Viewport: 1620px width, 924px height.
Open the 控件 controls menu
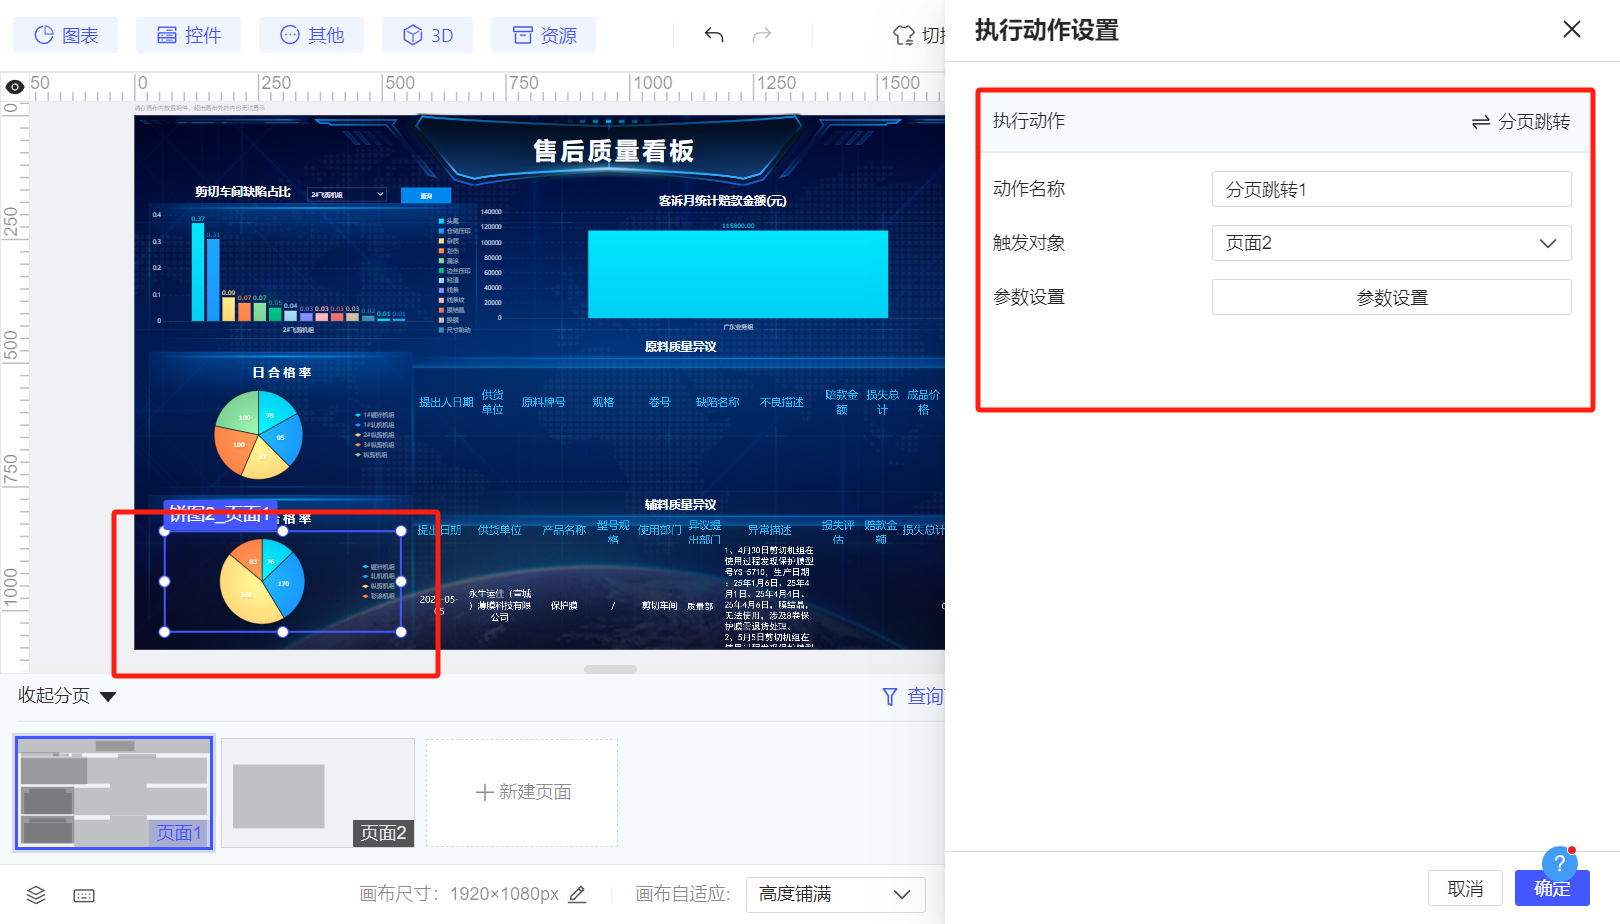click(x=189, y=35)
